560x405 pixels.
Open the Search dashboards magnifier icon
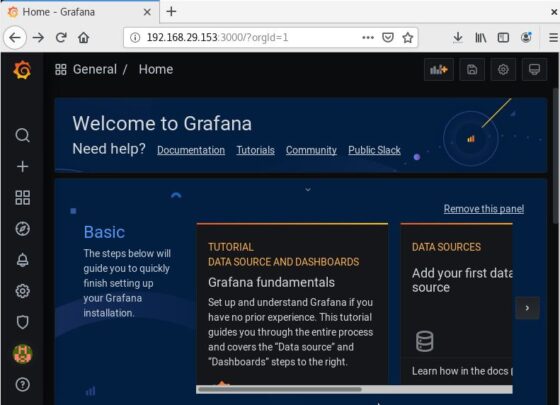tap(22, 135)
